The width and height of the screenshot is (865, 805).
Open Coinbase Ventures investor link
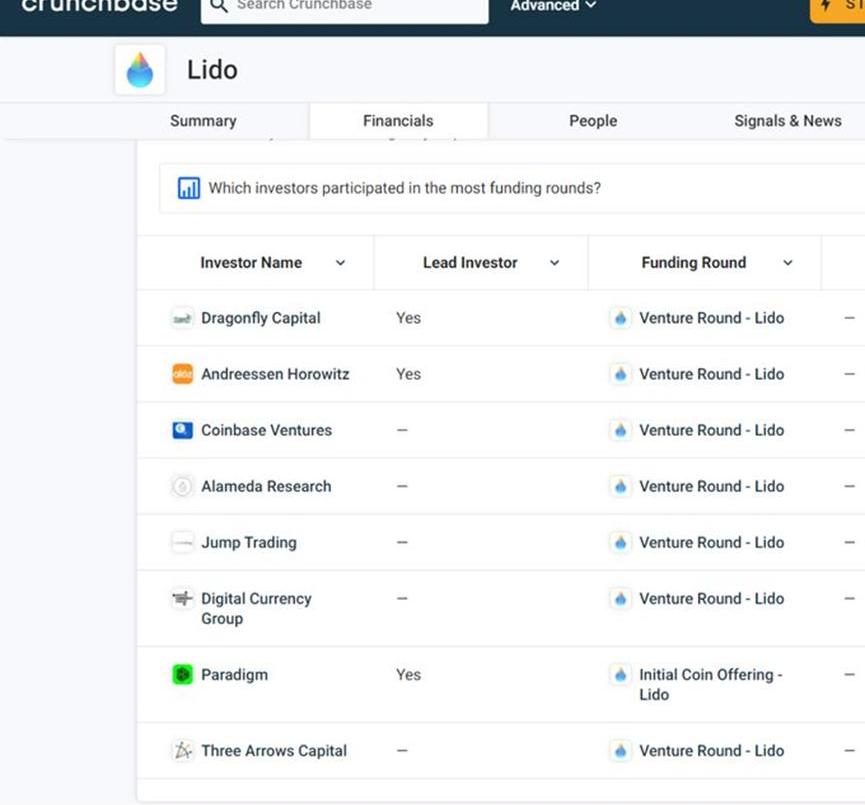point(266,430)
